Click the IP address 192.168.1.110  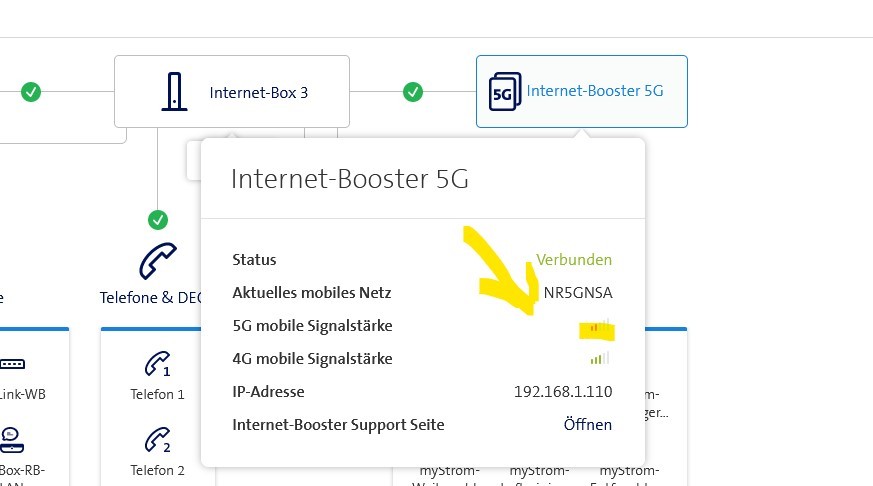(x=563, y=391)
